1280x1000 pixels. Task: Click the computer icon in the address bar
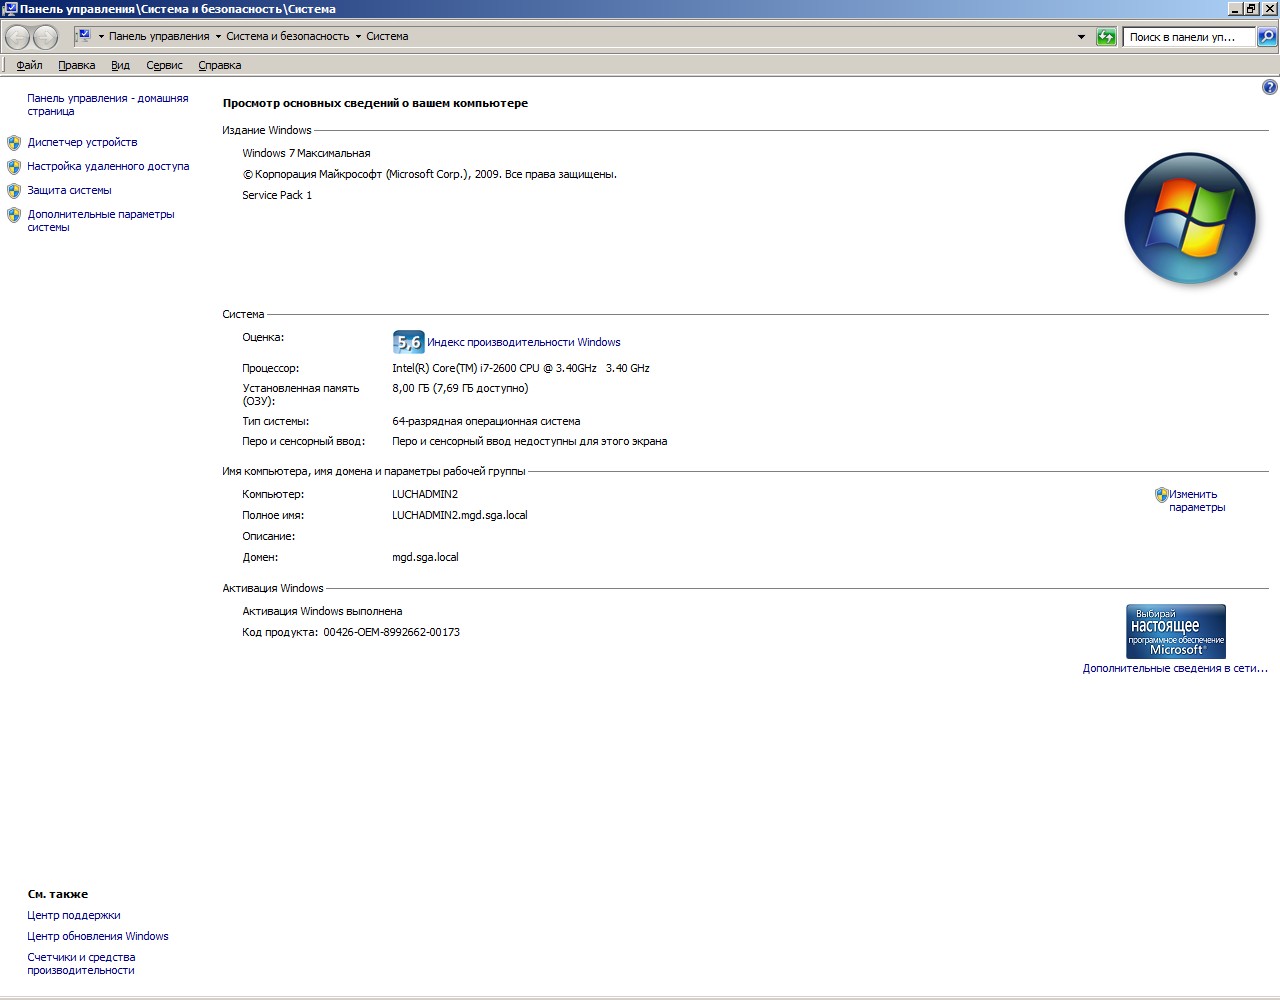point(84,36)
